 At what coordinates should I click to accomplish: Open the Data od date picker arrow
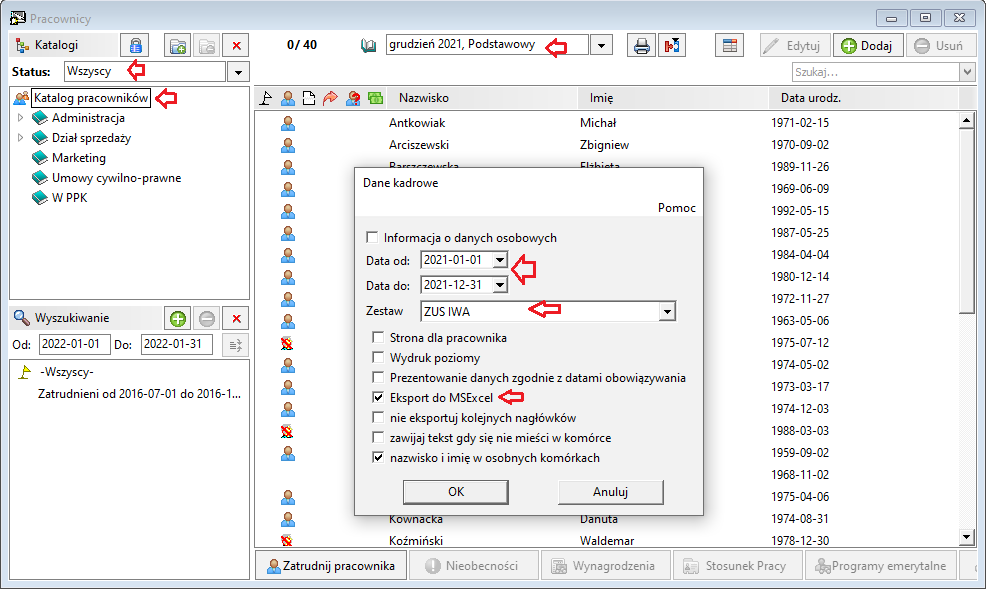(500, 259)
